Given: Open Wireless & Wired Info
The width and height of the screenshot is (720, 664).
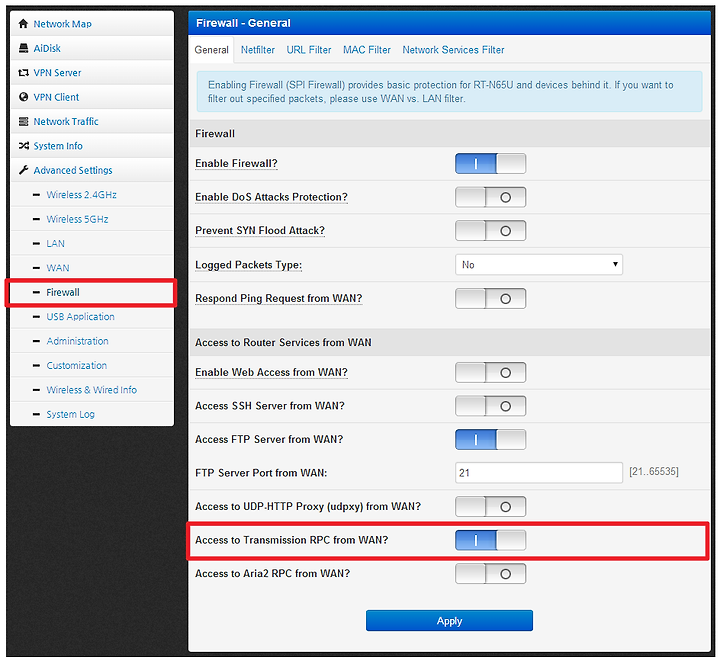Looking at the screenshot, I should pos(92,389).
